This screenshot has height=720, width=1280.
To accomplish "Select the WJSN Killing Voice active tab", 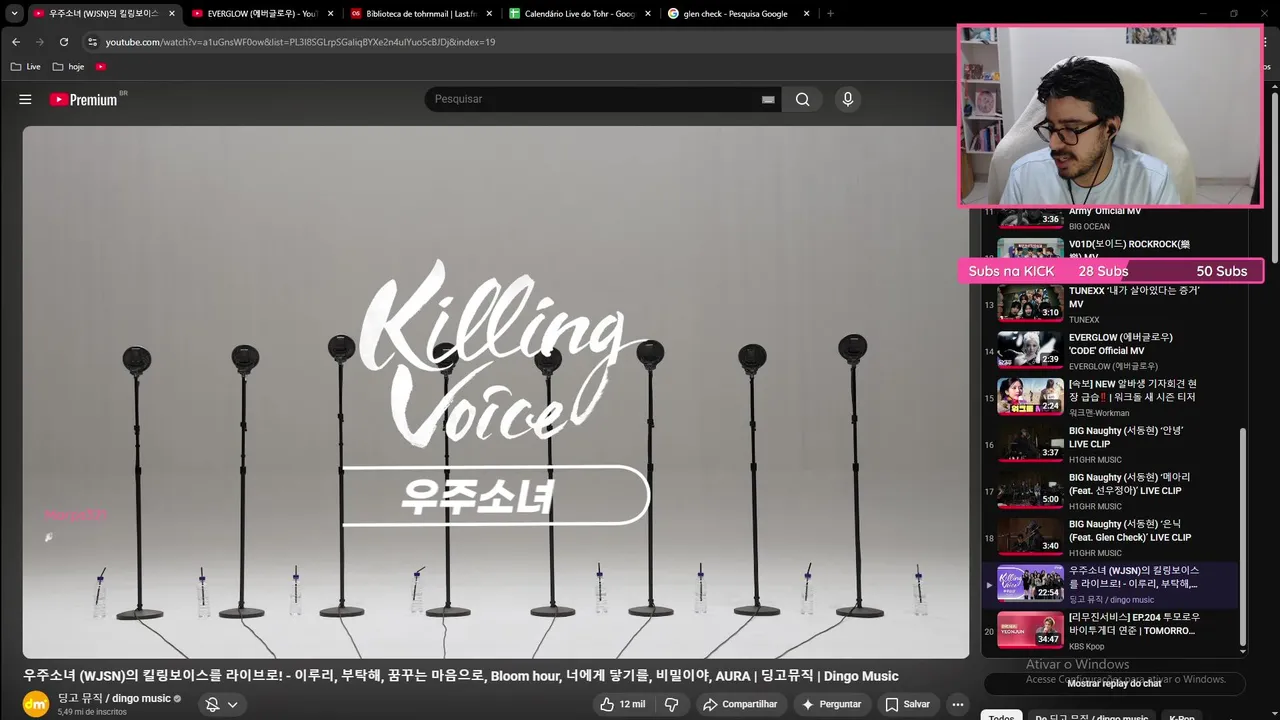I will pyautogui.click(x=103, y=14).
